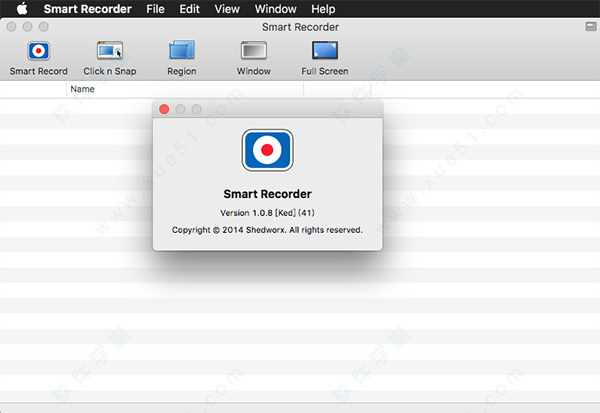Start a Smart Record capture
The height and width of the screenshot is (413, 600).
click(x=38, y=58)
